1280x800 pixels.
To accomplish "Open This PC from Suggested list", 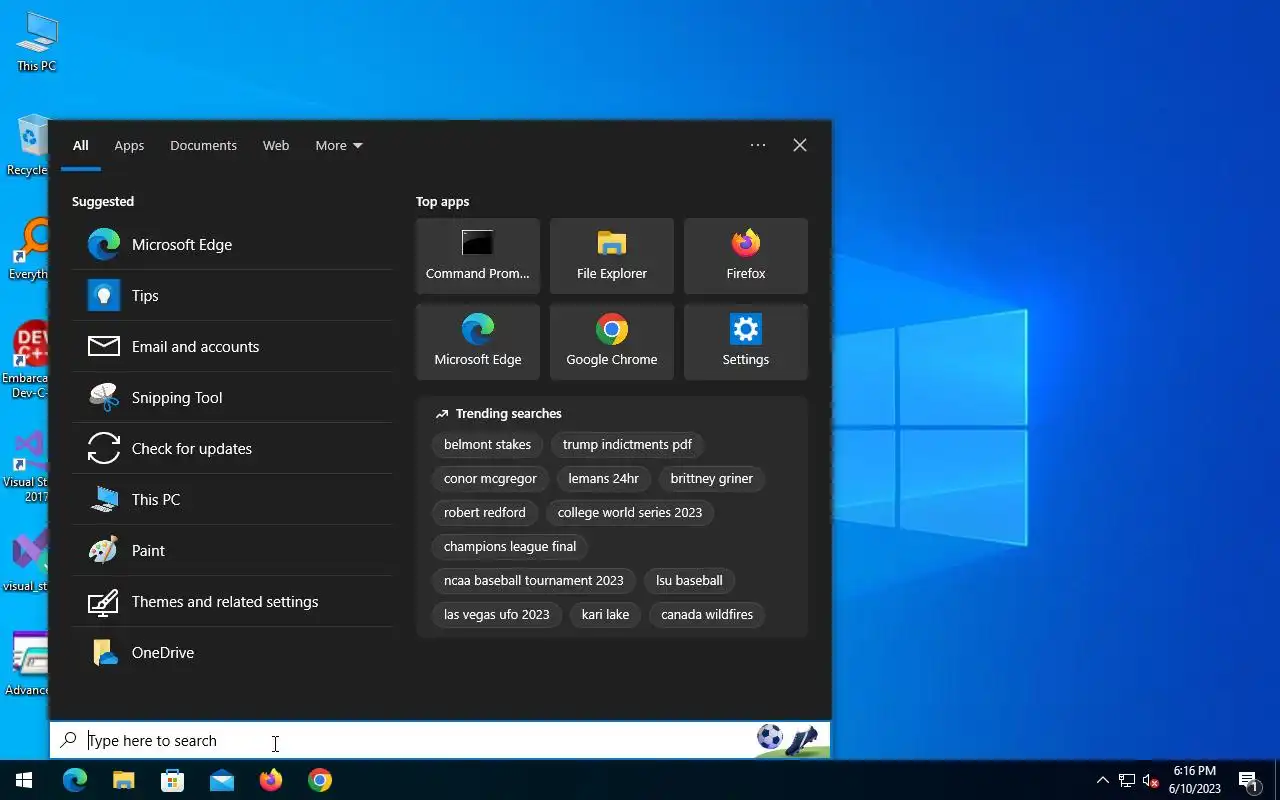I will (232, 499).
